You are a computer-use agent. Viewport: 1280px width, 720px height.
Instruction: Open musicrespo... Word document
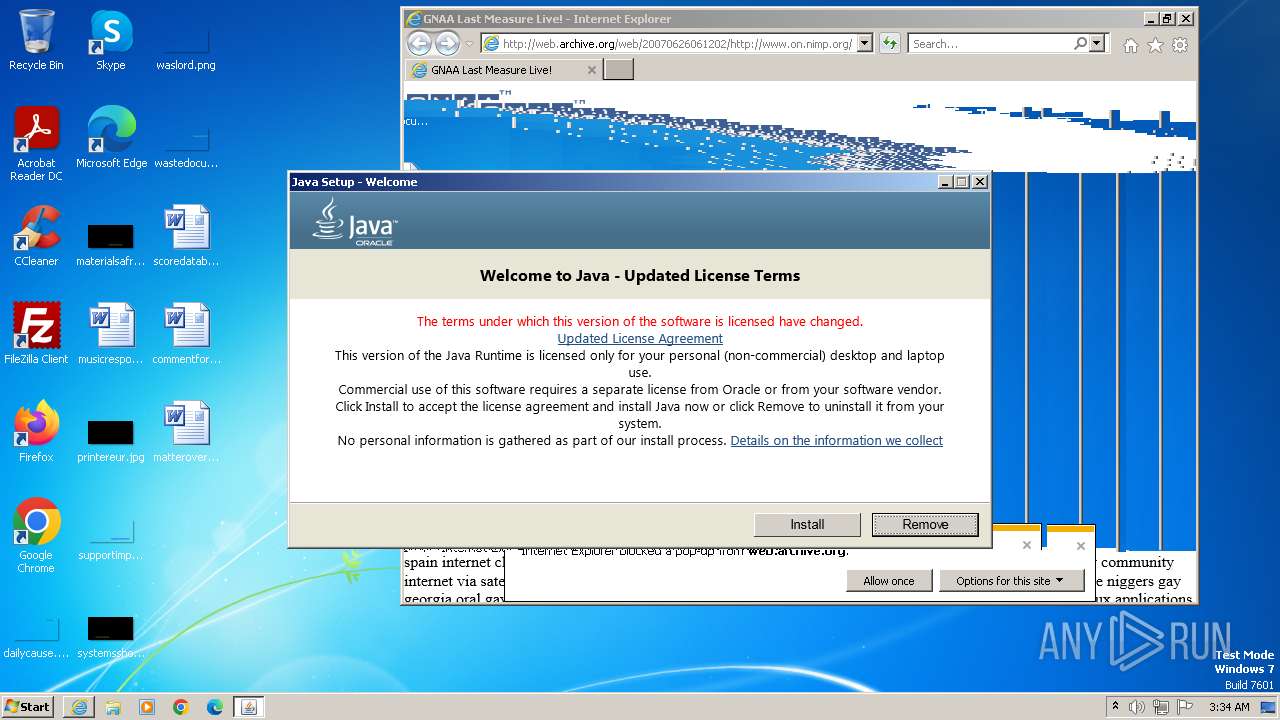coord(110,334)
